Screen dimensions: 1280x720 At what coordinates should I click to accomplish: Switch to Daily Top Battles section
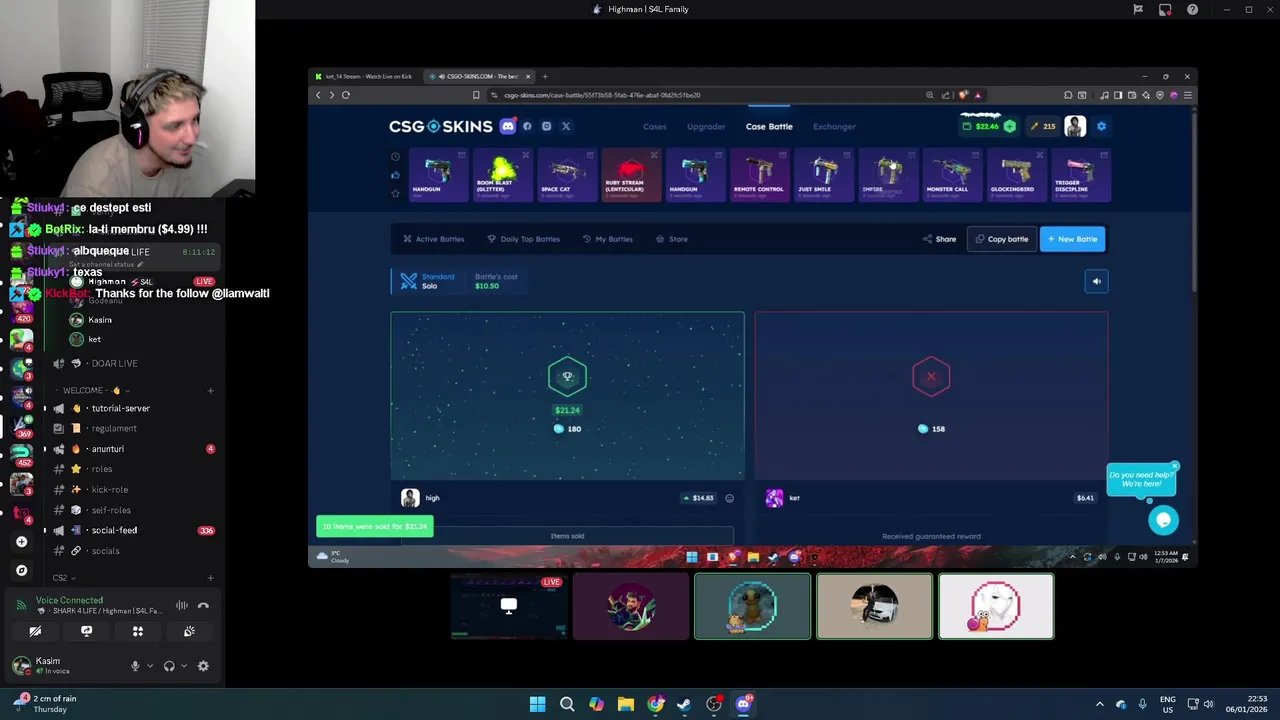coord(523,239)
